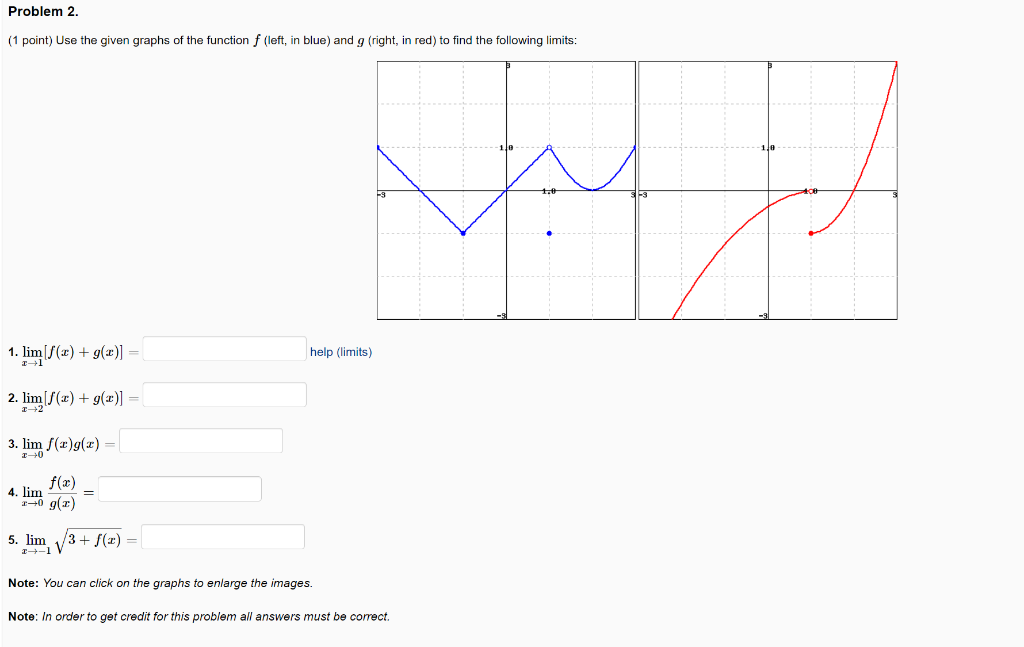This screenshot has width=1024, height=647.
Task: Click the solid red dot on g graph
Action: coord(811,233)
